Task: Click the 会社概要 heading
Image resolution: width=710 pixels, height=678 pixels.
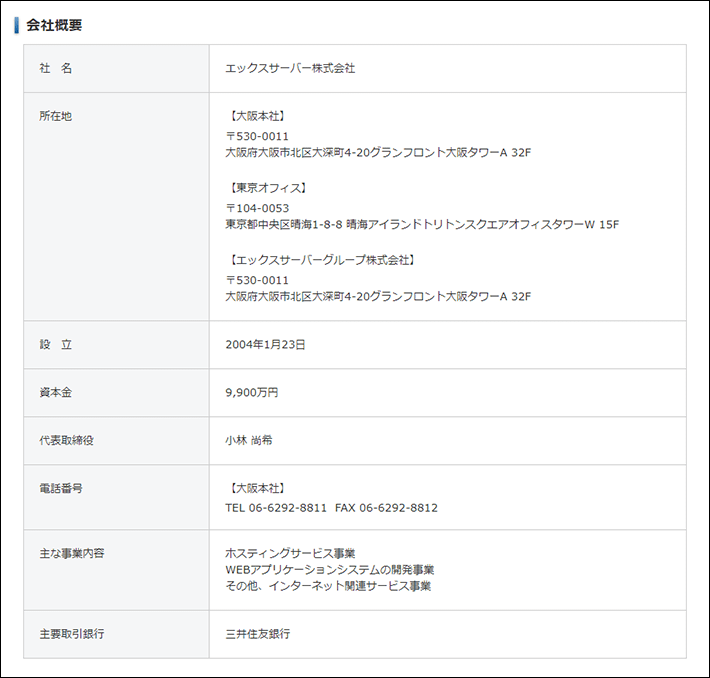Action: pyautogui.click(x=54, y=25)
